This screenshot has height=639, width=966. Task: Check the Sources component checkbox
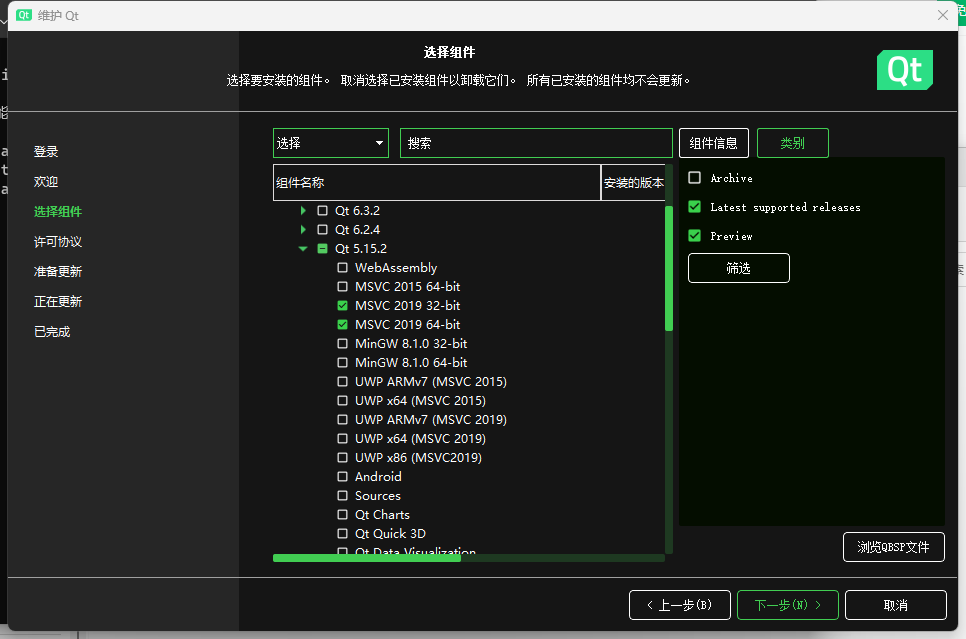coord(343,495)
